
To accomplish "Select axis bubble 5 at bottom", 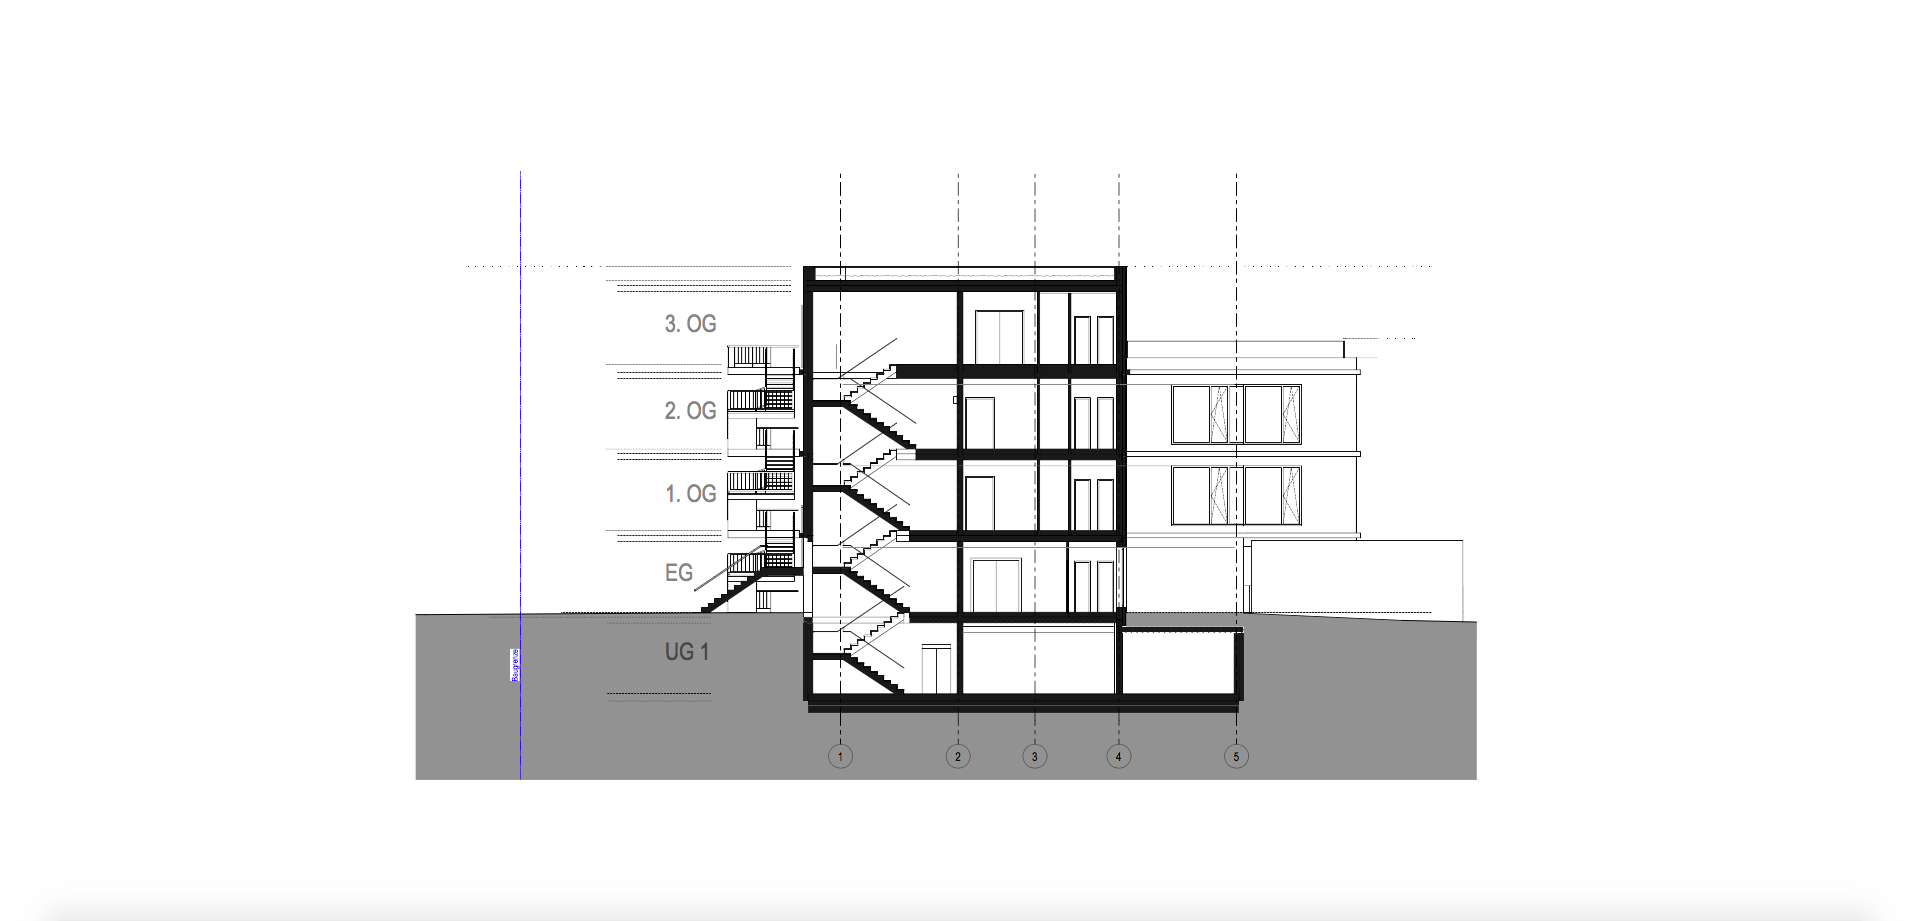I will tap(1236, 756).
